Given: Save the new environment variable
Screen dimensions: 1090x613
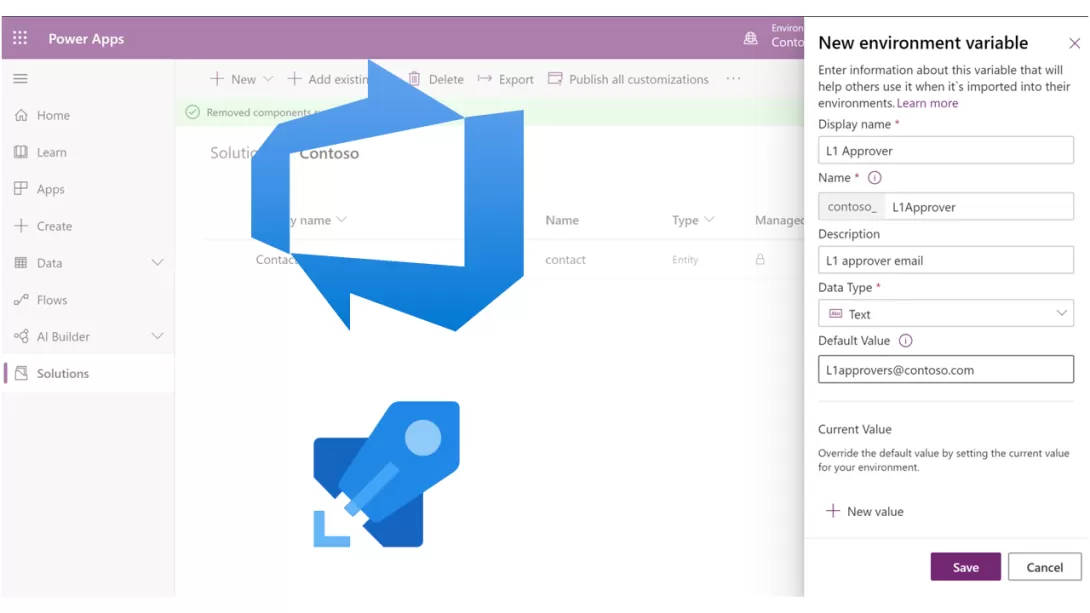Looking at the screenshot, I should (x=964, y=567).
